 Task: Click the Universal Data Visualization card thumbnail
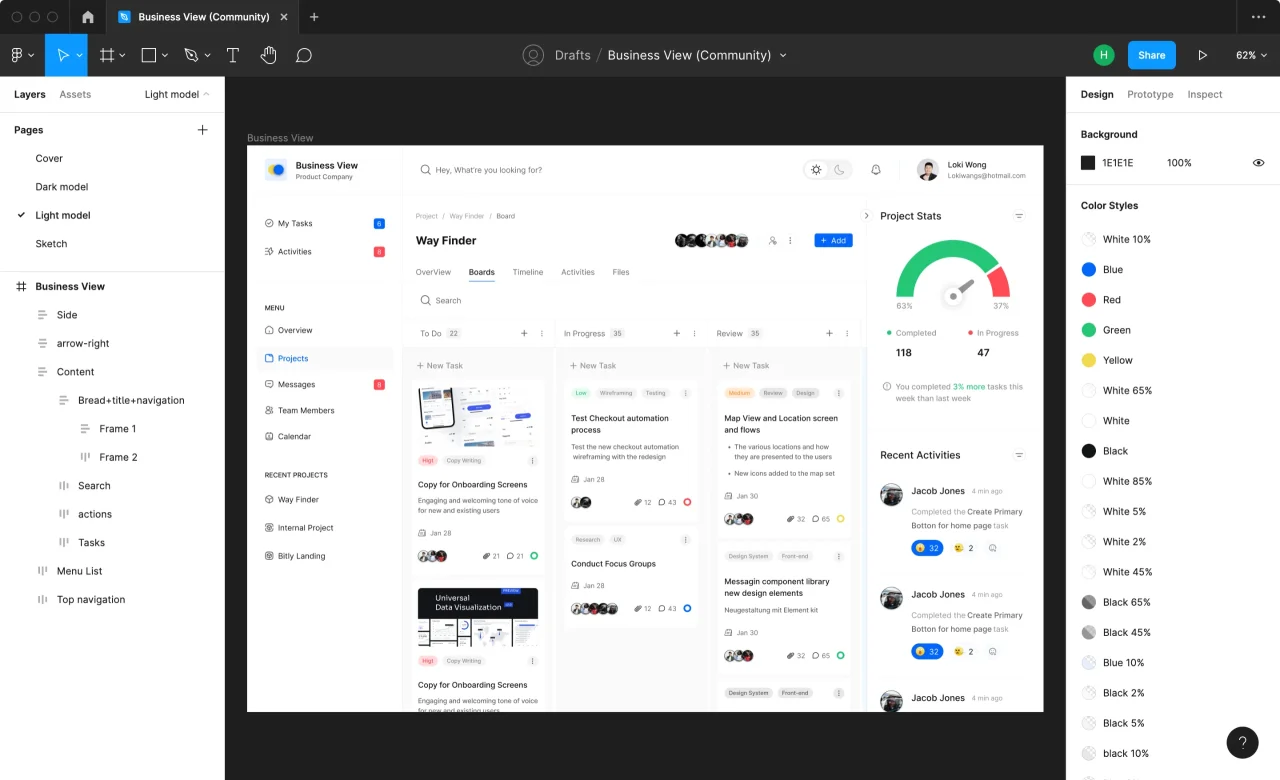[x=478, y=617]
